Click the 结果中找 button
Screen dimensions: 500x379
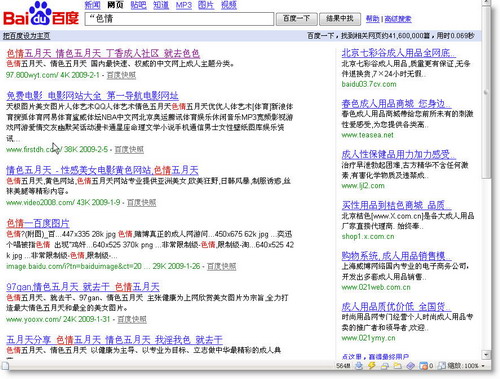(x=340, y=19)
